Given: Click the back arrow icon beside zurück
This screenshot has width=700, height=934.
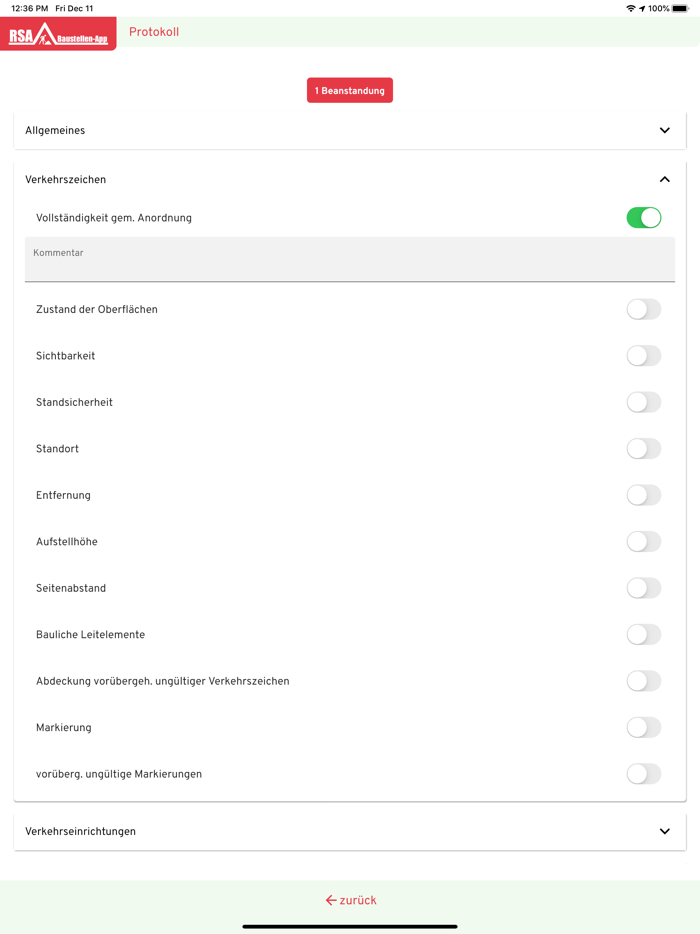Looking at the screenshot, I should pos(331,900).
